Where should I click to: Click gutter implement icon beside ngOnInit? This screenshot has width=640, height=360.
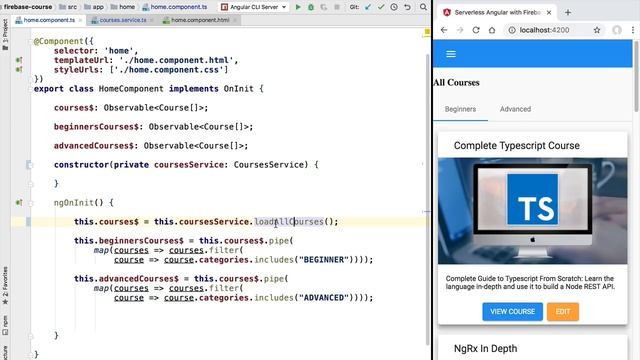[x=19, y=202]
